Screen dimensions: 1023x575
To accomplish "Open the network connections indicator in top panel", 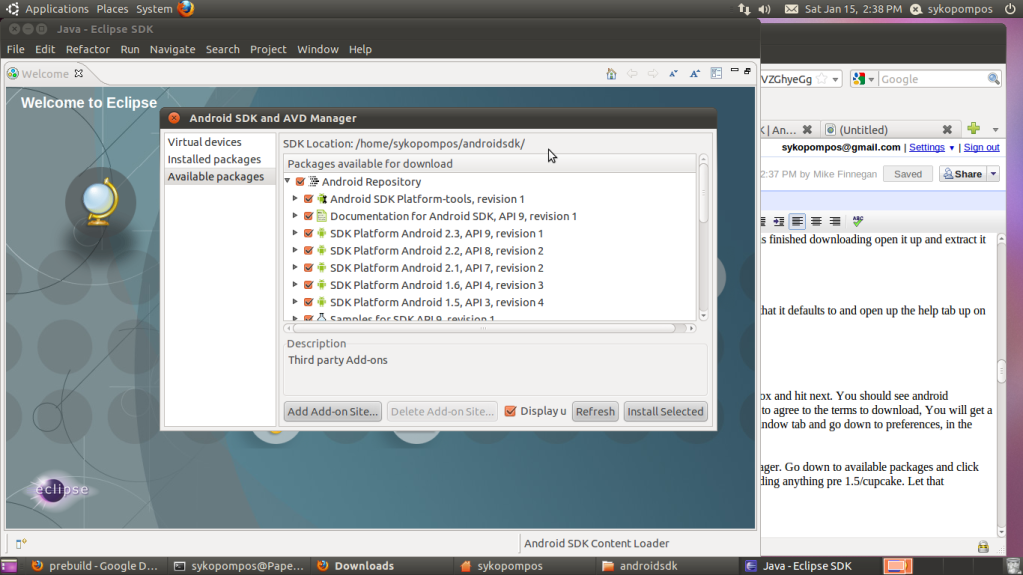I will 744,9.
